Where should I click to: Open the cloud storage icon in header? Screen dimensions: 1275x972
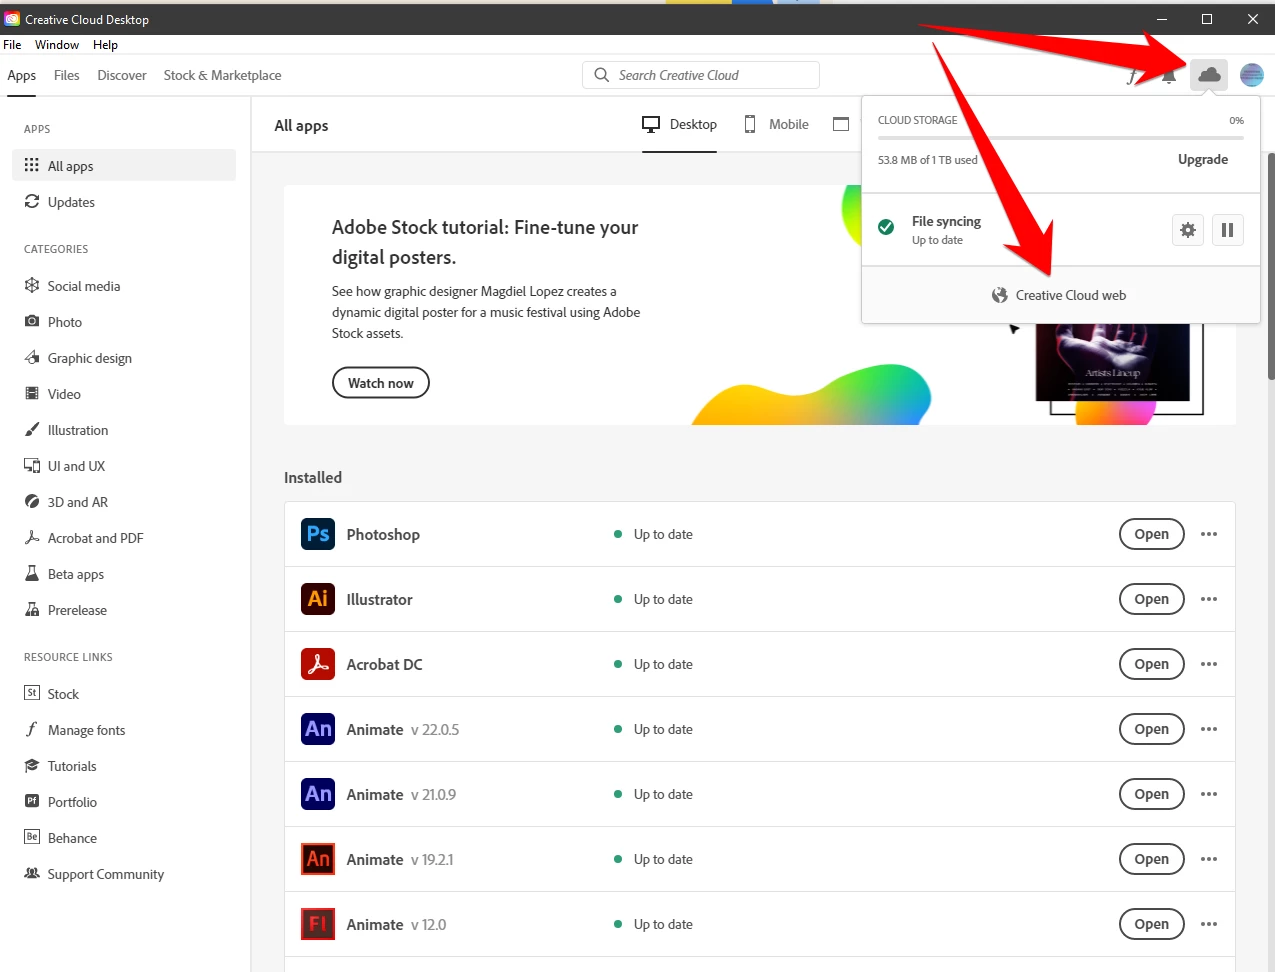click(x=1209, y=75)
